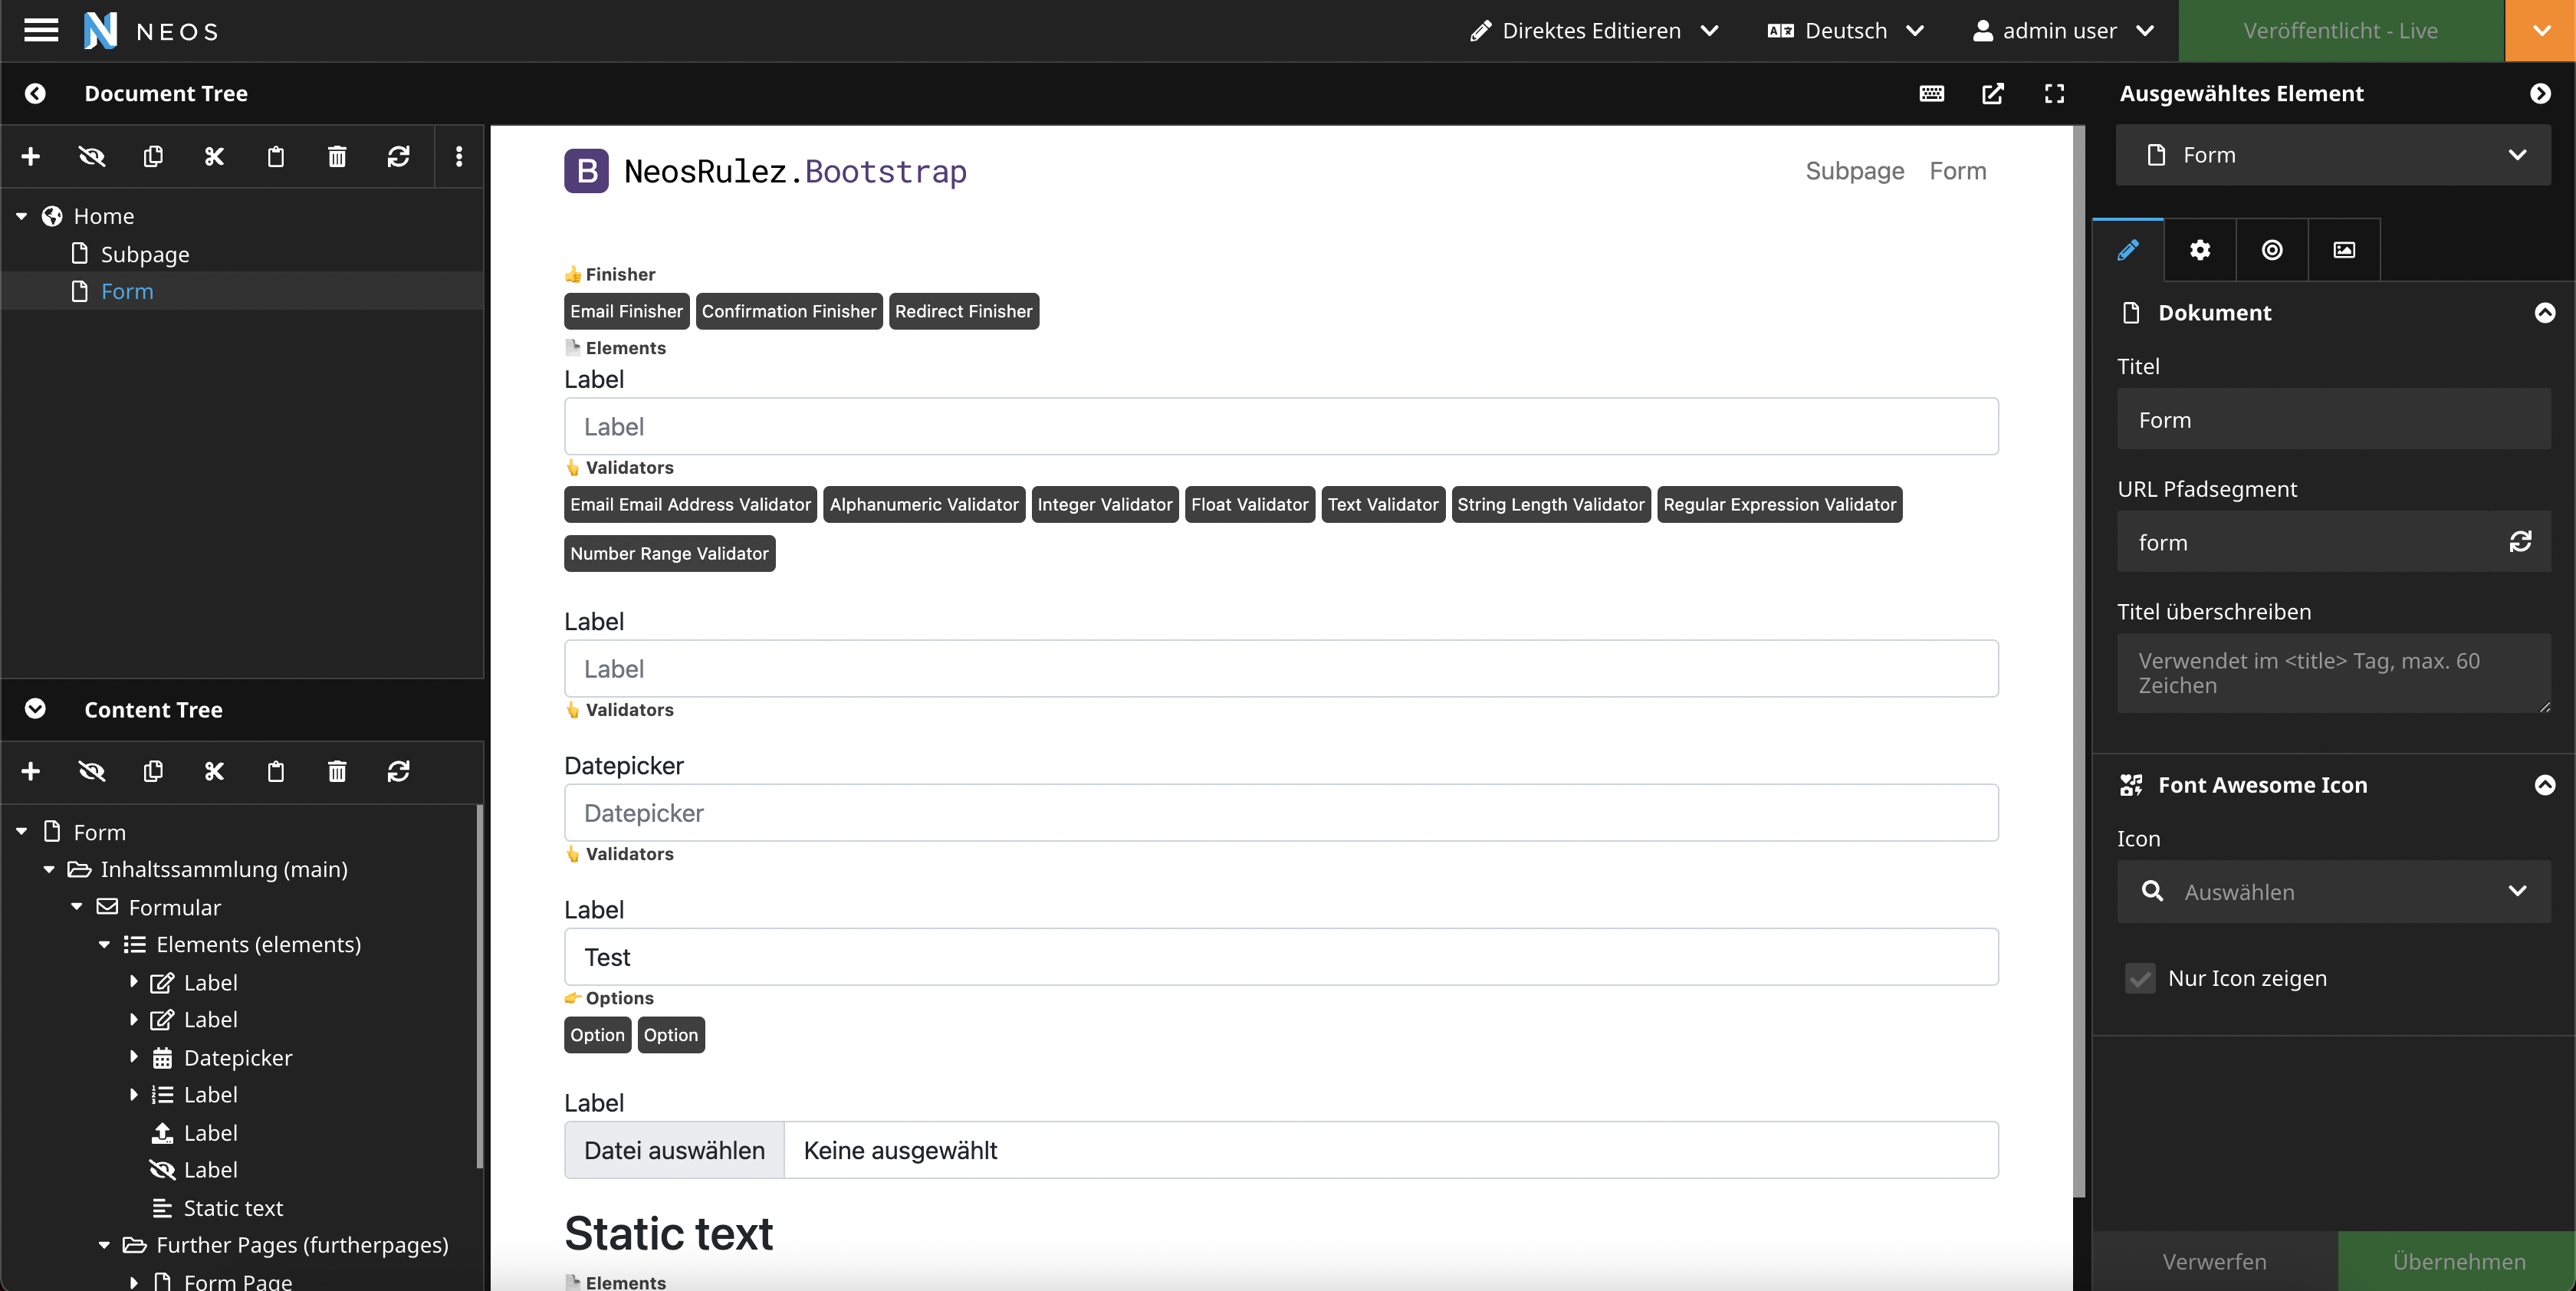Screen dimensions: 2576x1291
Task: Click keyboard shortcuts icon in top bar
Action: pyautogui.click(x=1931, y=93)
